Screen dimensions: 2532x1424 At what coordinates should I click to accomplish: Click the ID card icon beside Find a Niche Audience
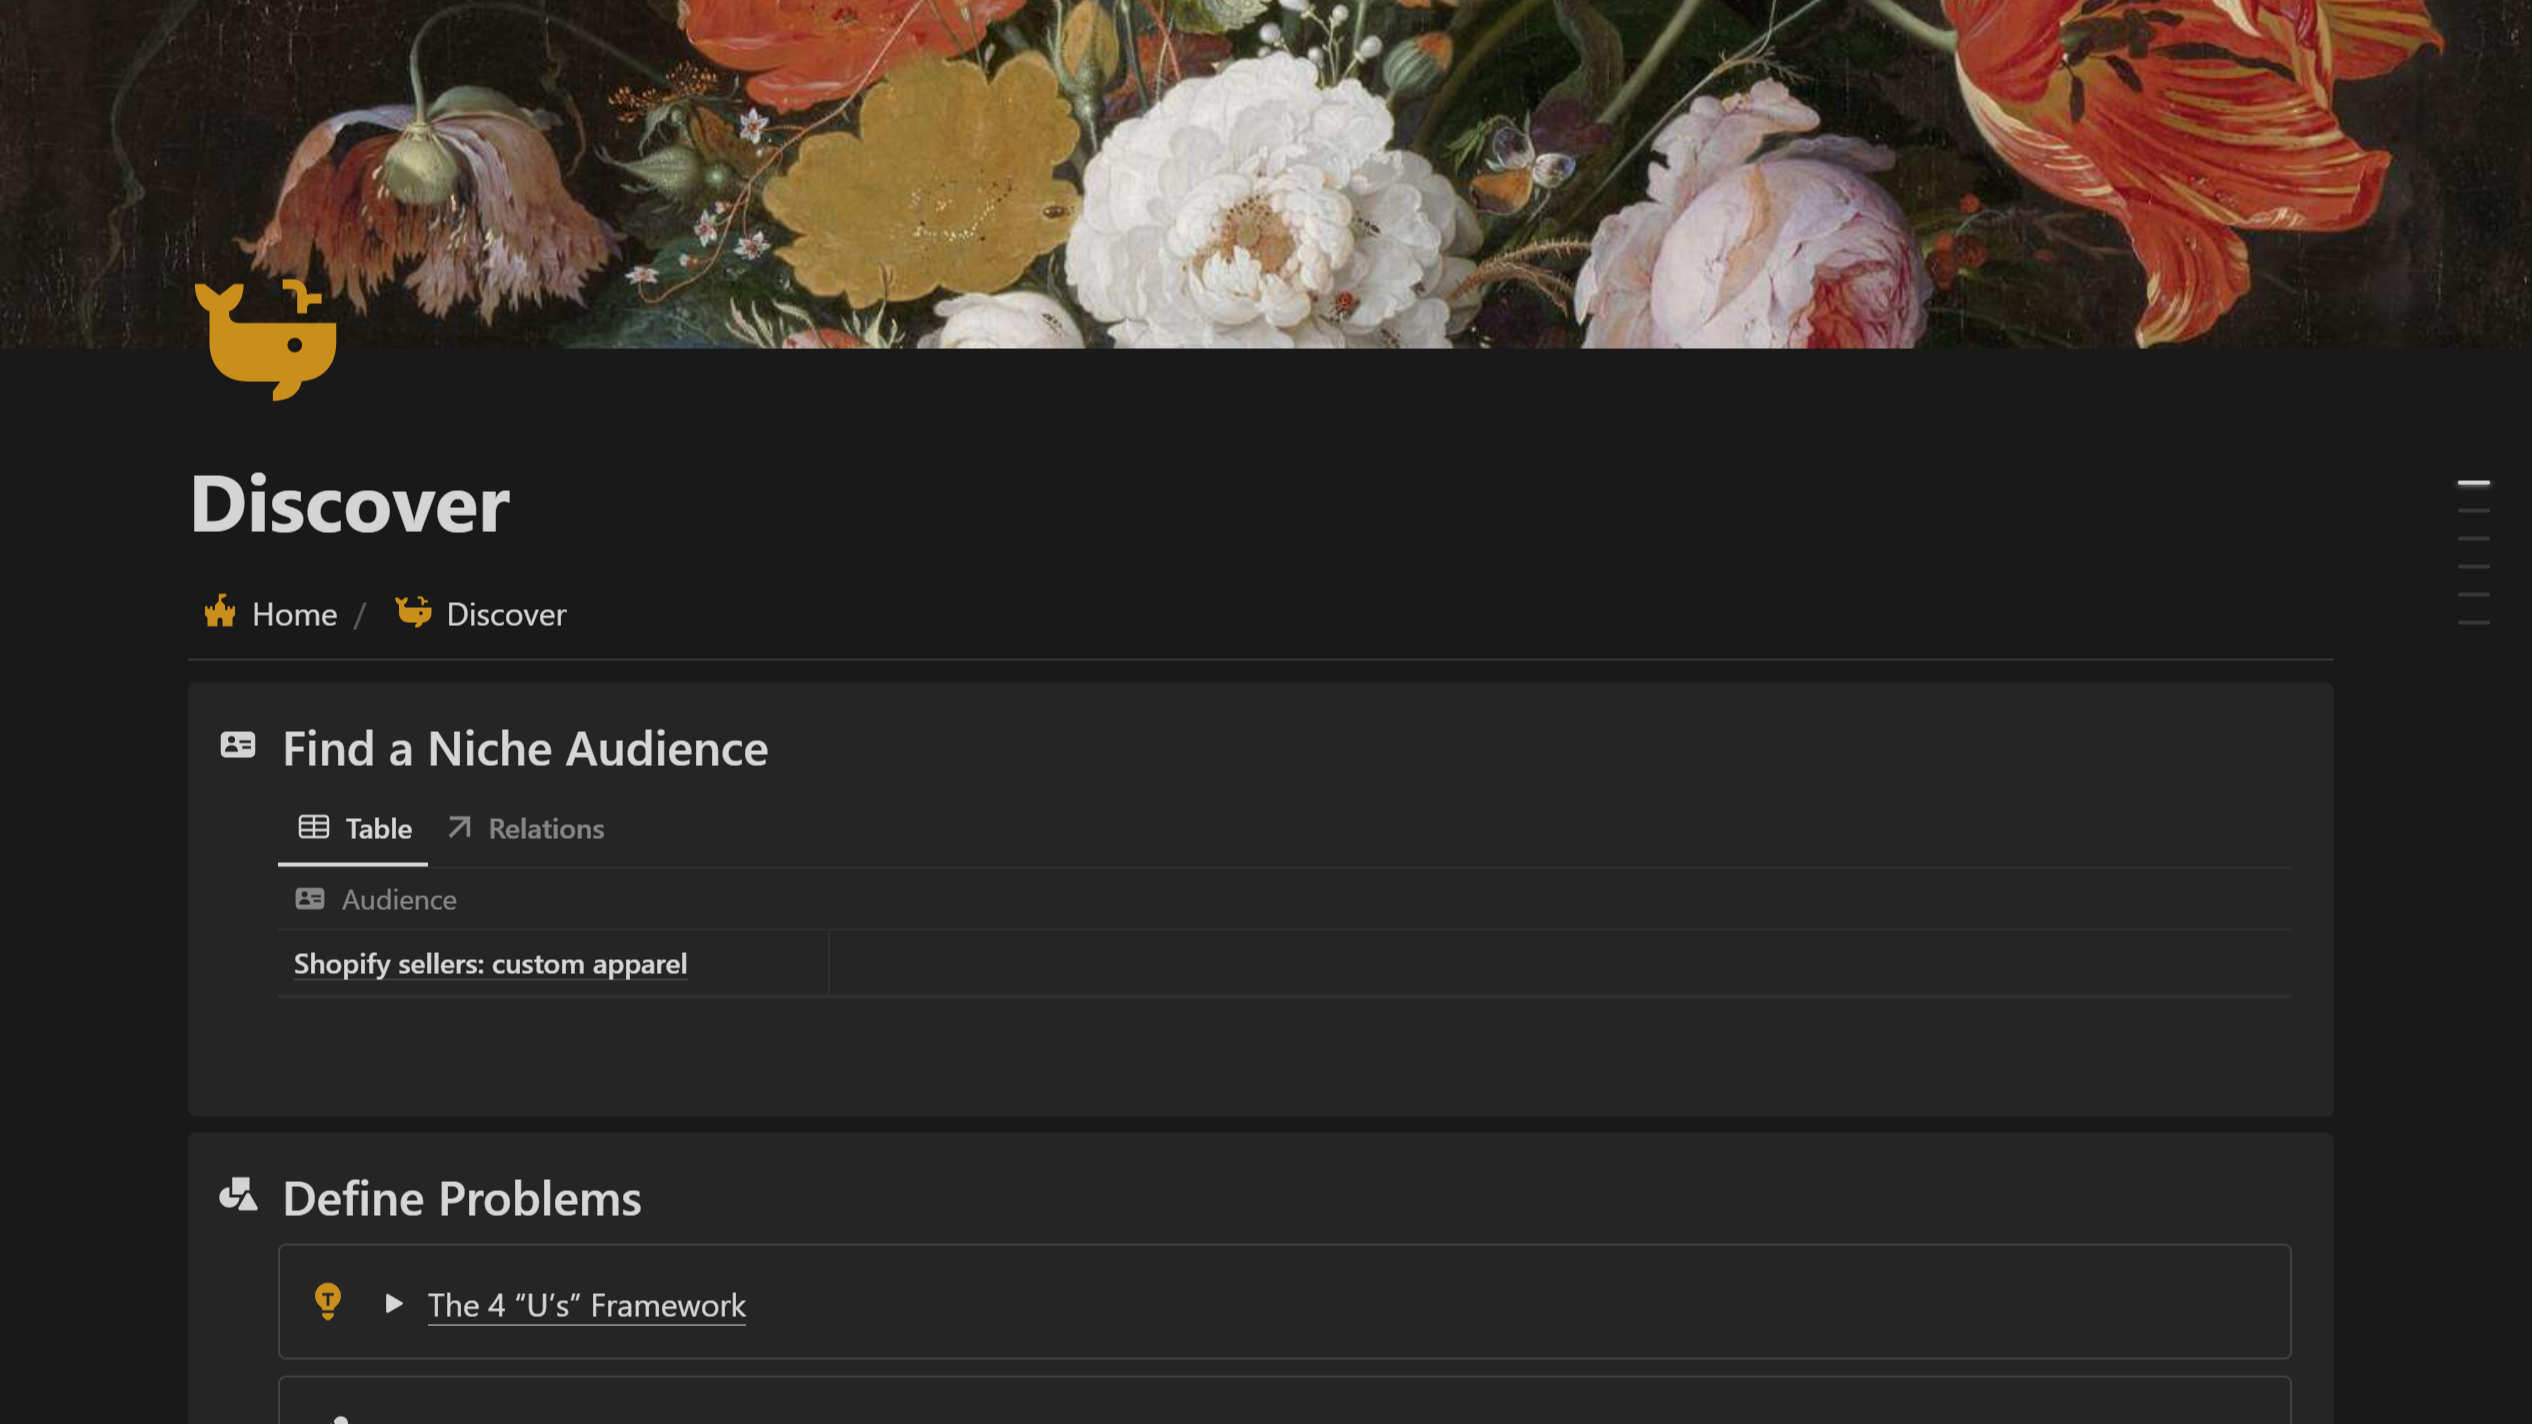click(x=238, y=746)
